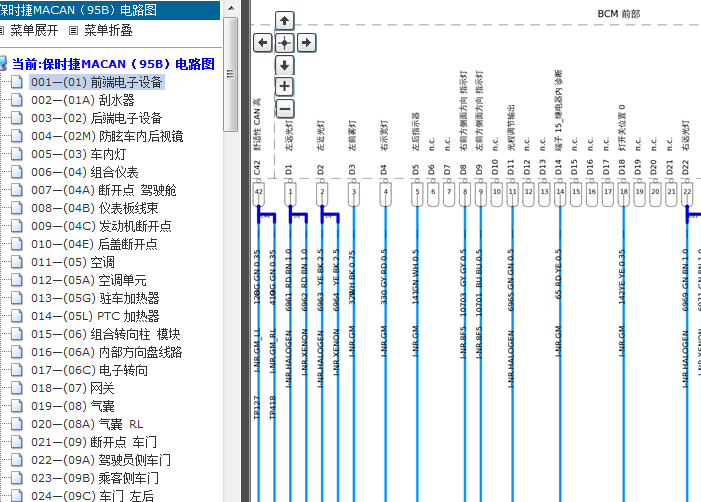The image size is (701, 502).
Task: Expand all menus via 菜单展开
Action: tap(34, 30)
